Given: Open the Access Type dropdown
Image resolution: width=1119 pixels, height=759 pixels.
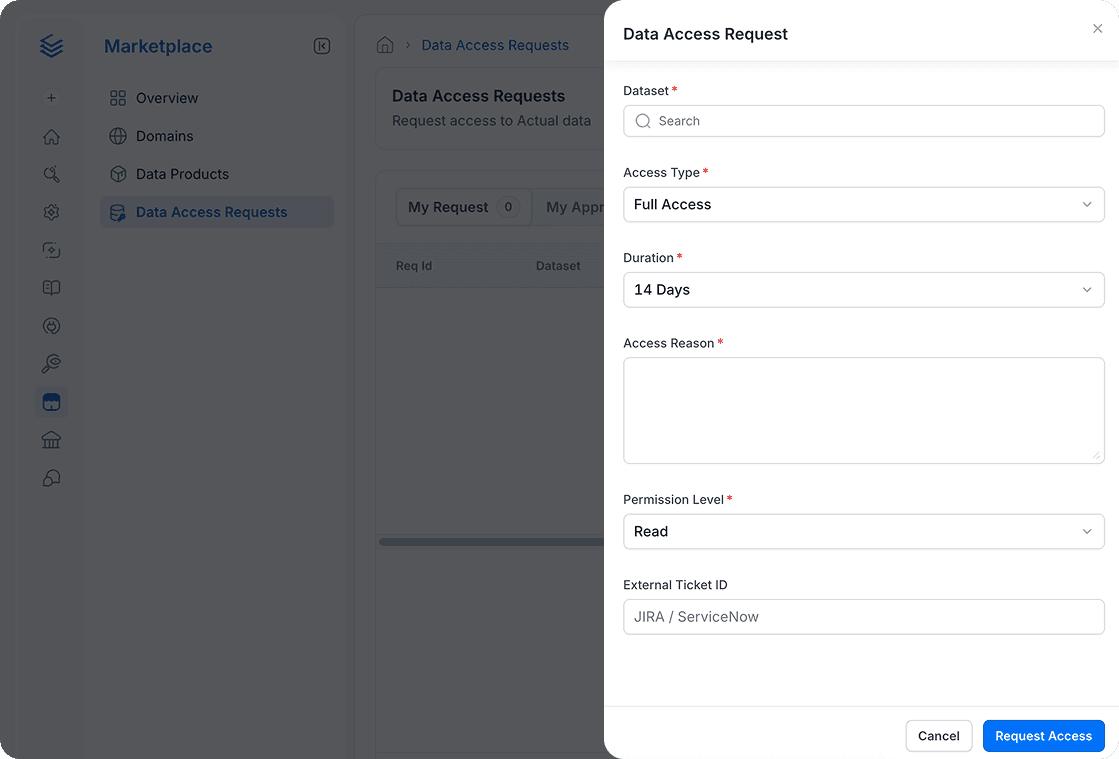Looking at the screenshot, I should [x=864, y=205].
